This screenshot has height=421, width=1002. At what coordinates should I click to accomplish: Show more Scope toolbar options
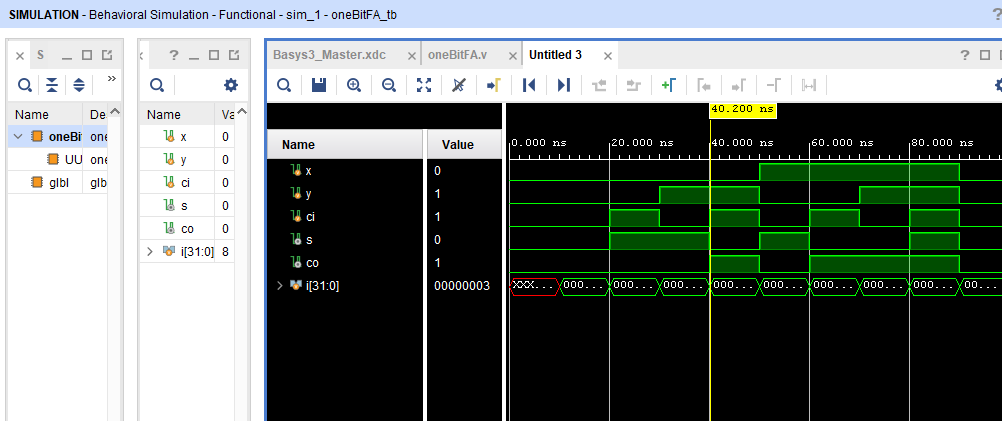[111, 79]
